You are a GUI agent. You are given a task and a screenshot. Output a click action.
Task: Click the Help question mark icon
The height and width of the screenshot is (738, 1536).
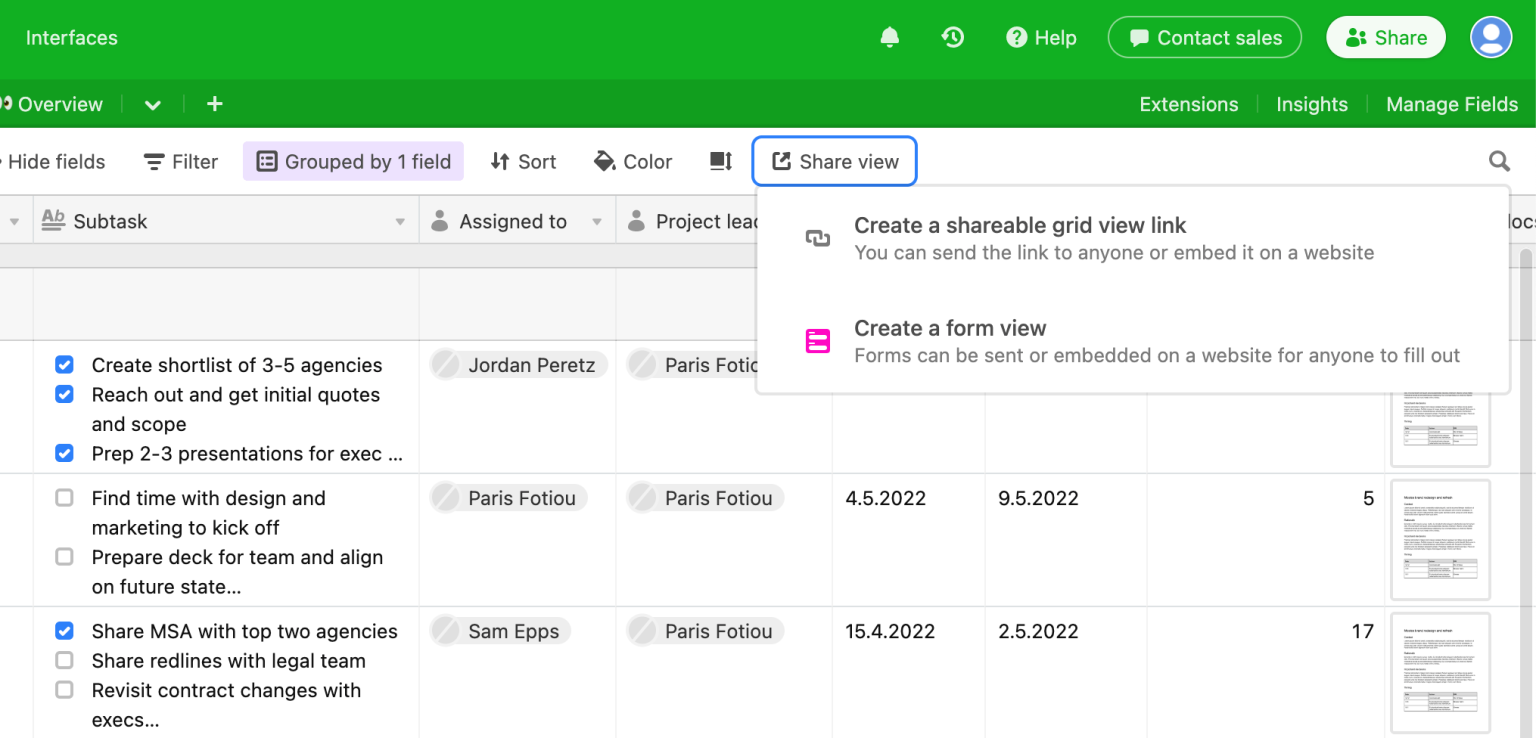point(1015,37)
